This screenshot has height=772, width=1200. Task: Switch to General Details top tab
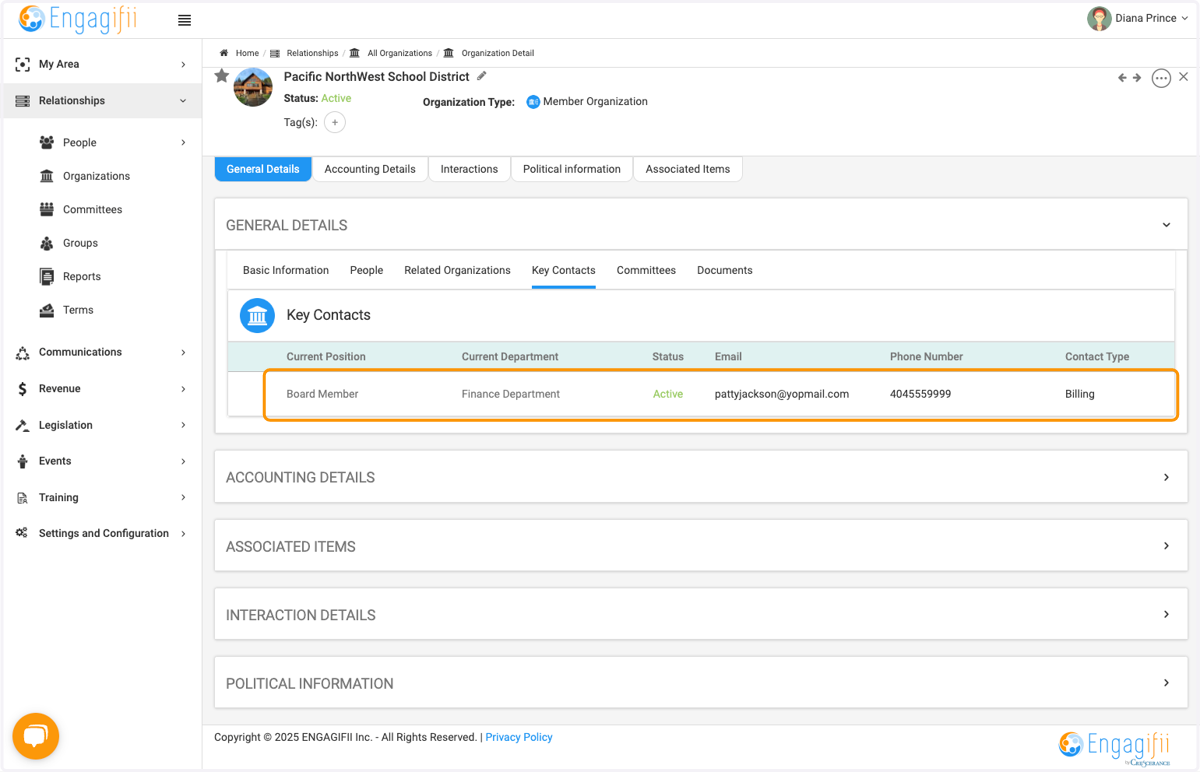click(x=263, y=169)
